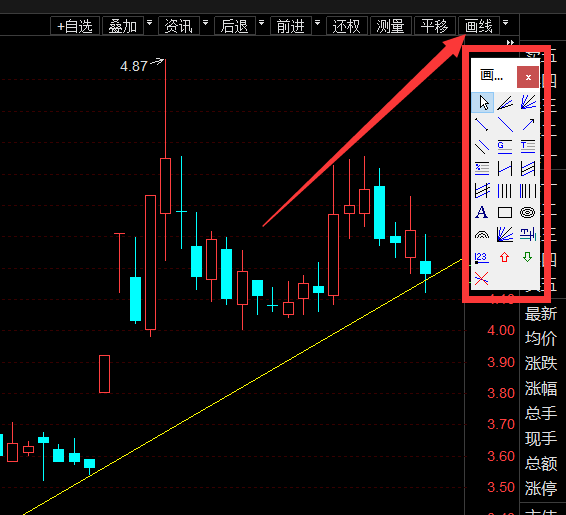Click the +自选 button
566x515 pixels.
pyautogui.click(x=75, y=26)
